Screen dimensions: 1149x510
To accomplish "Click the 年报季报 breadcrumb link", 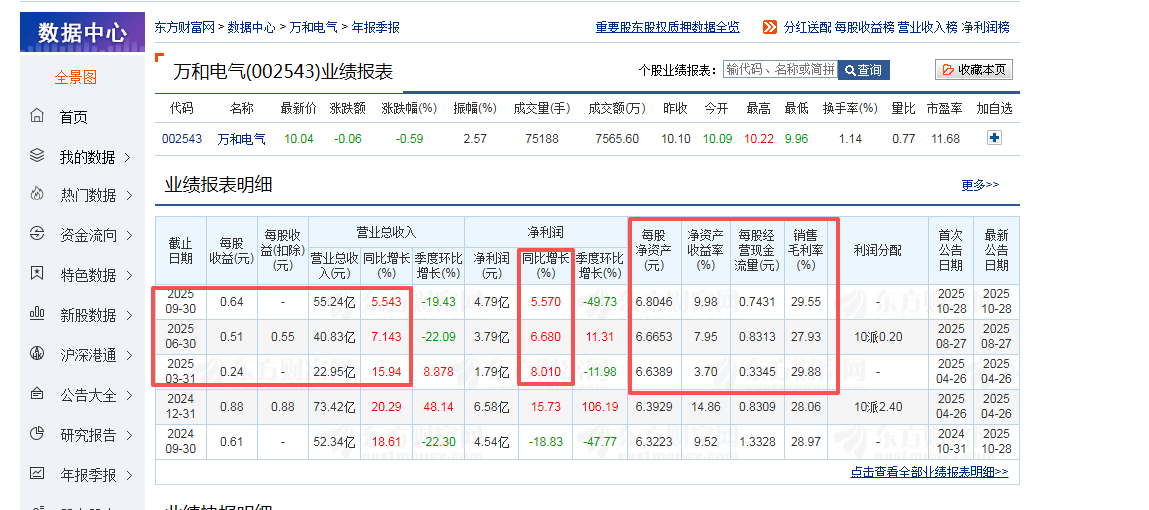I will 376,27.
